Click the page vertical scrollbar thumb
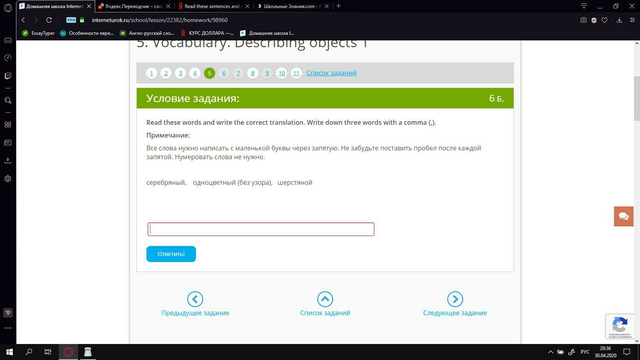 637,98
